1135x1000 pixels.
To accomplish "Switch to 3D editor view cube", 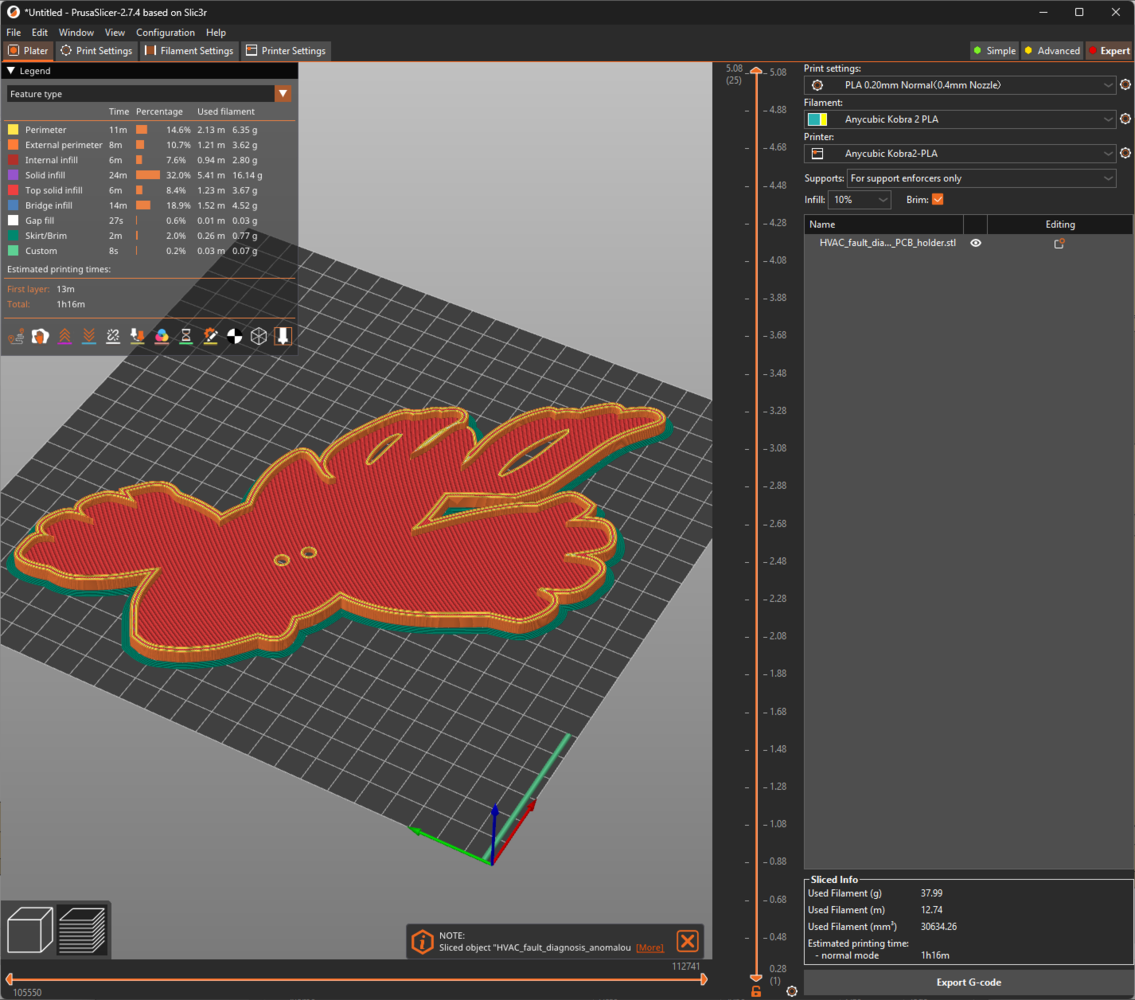I will point(30,929).
